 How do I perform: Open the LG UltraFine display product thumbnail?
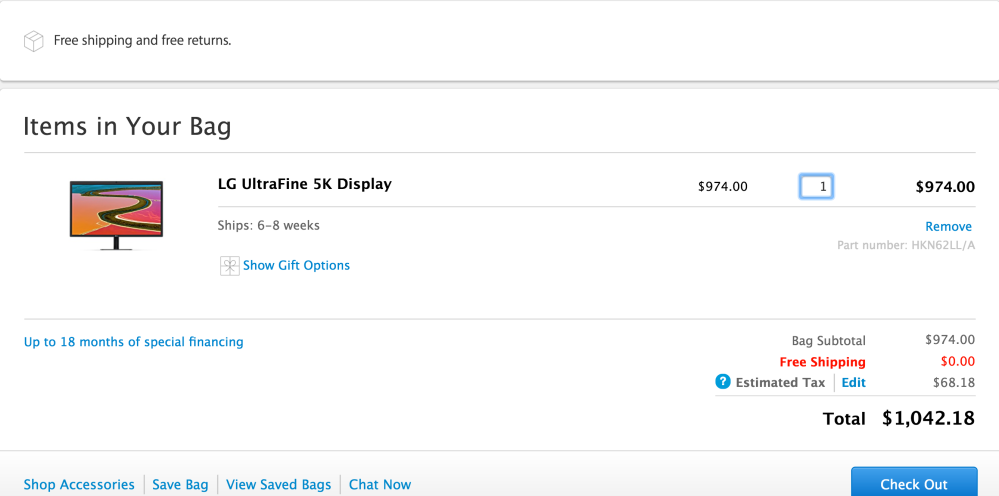[116, 214]
